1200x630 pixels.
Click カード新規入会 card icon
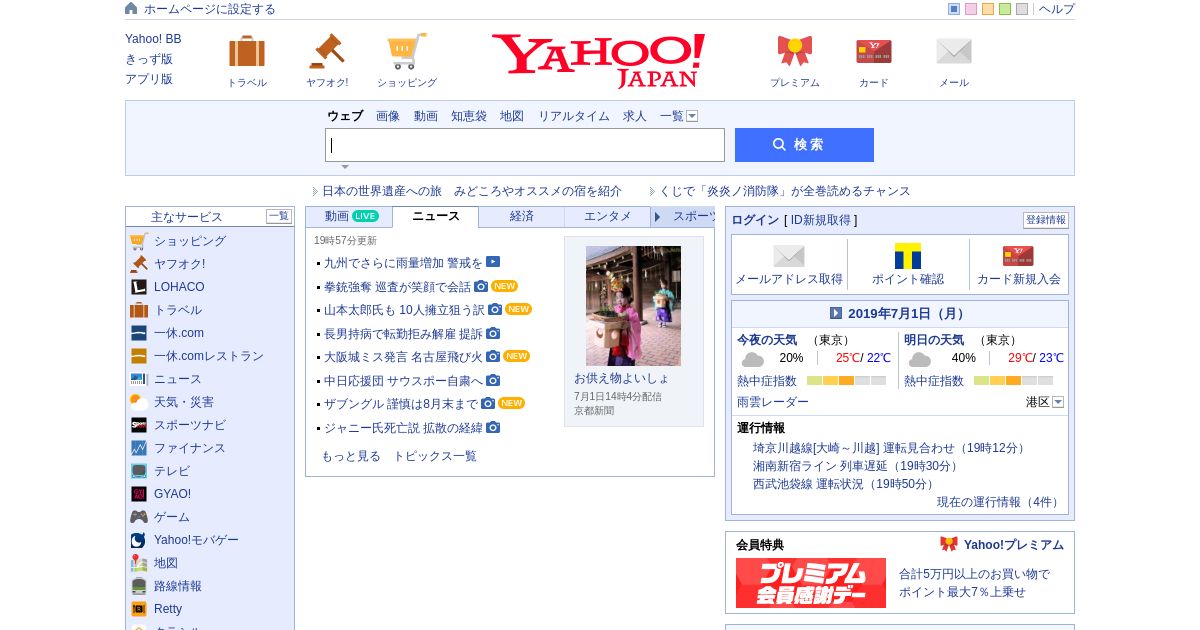(x=1018, y=256)
